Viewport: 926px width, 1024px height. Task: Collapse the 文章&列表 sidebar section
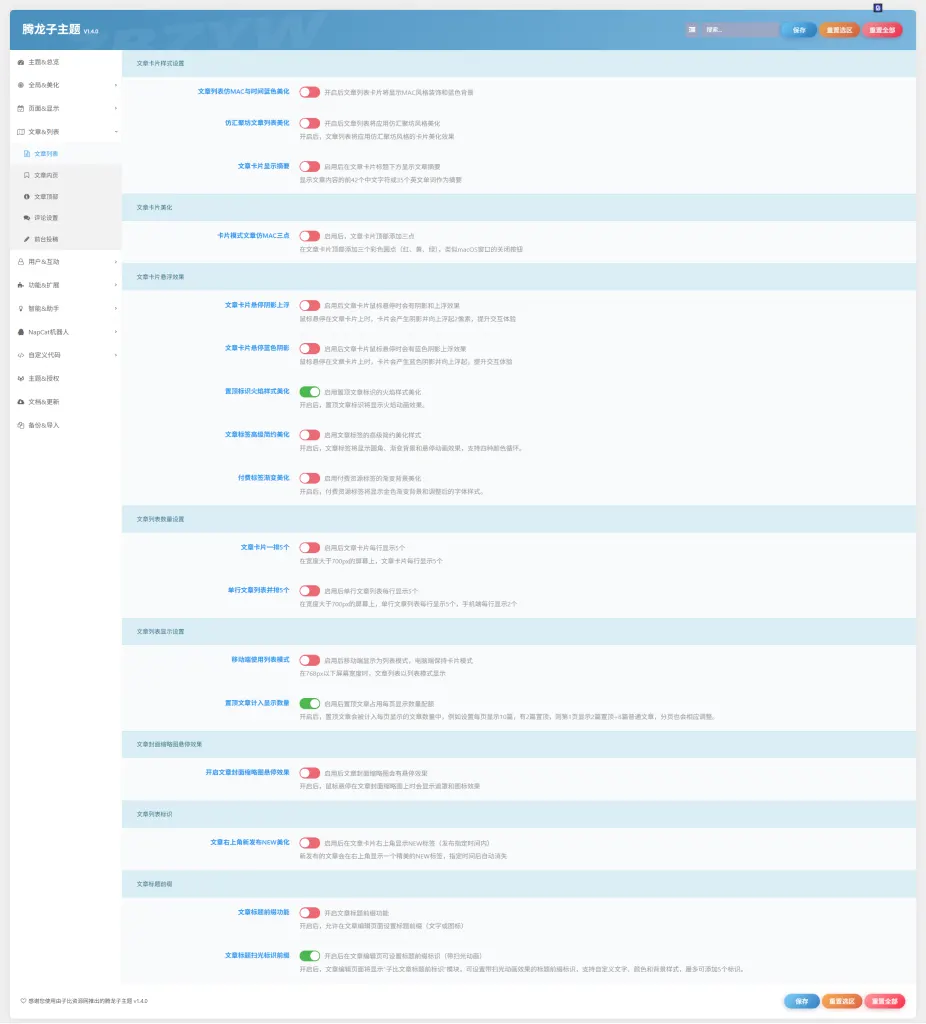(x=66, y=132)
